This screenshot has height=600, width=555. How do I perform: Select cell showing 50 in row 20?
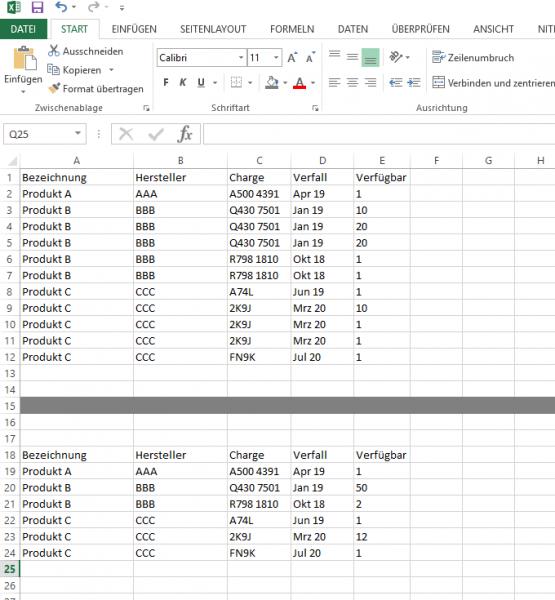382,488
